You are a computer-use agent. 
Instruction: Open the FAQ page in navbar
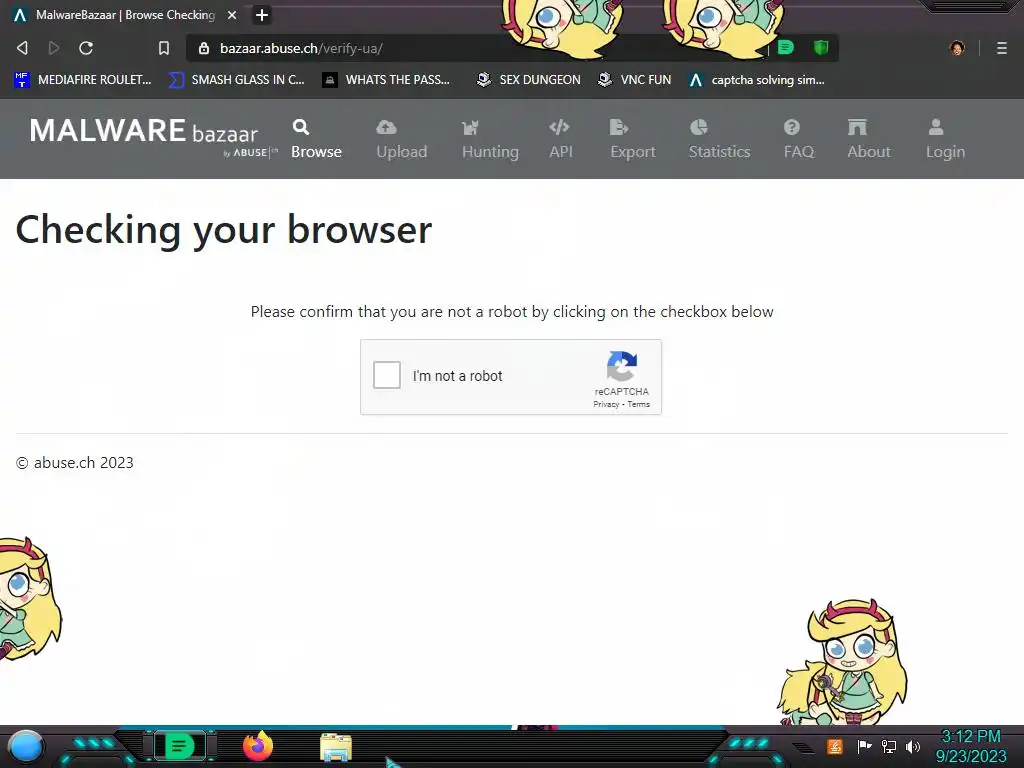[799, 139]
